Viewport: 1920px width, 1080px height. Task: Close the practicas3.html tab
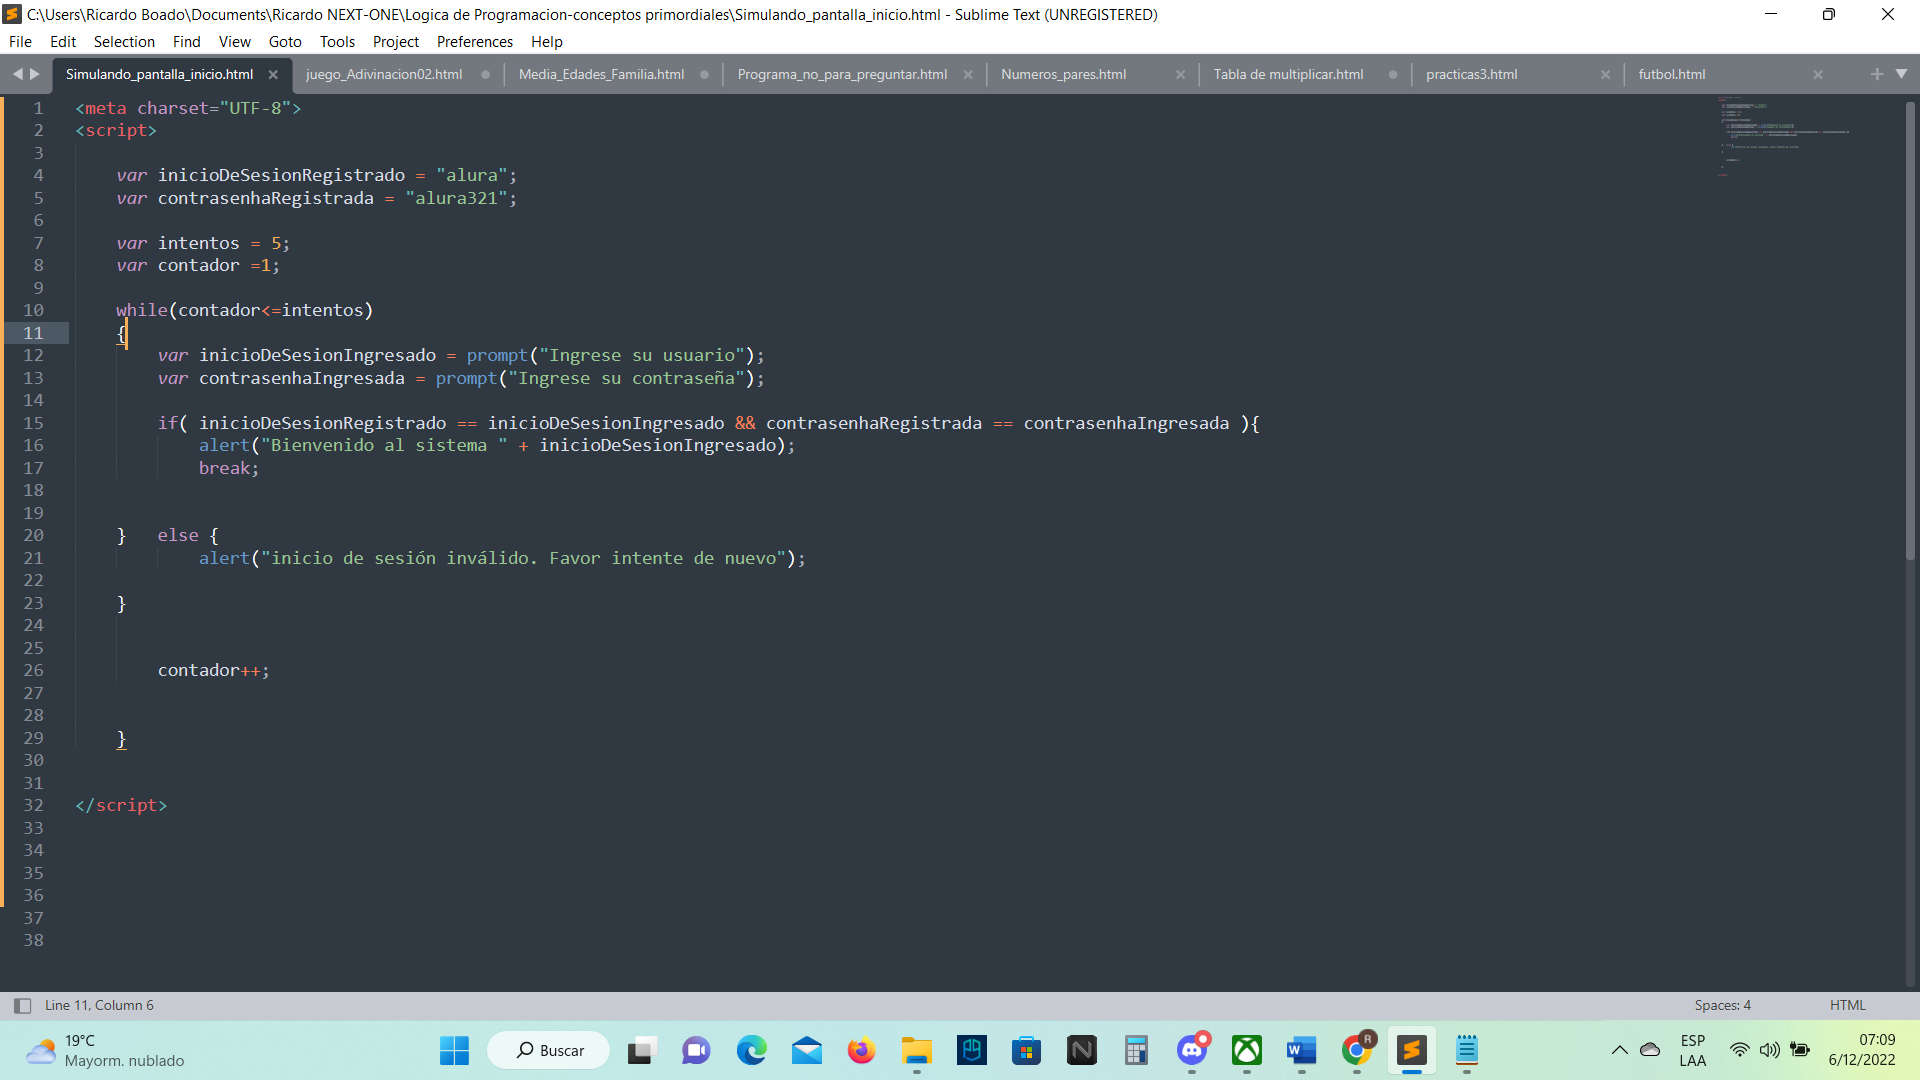coord(1606,75)
